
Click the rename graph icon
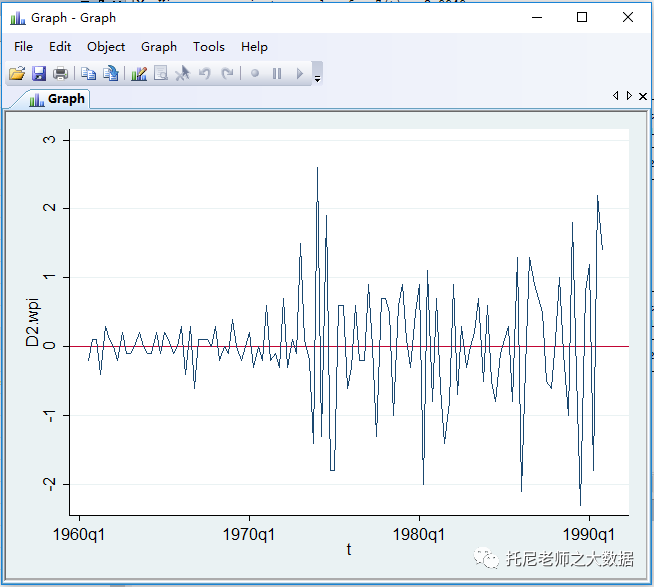111,73
